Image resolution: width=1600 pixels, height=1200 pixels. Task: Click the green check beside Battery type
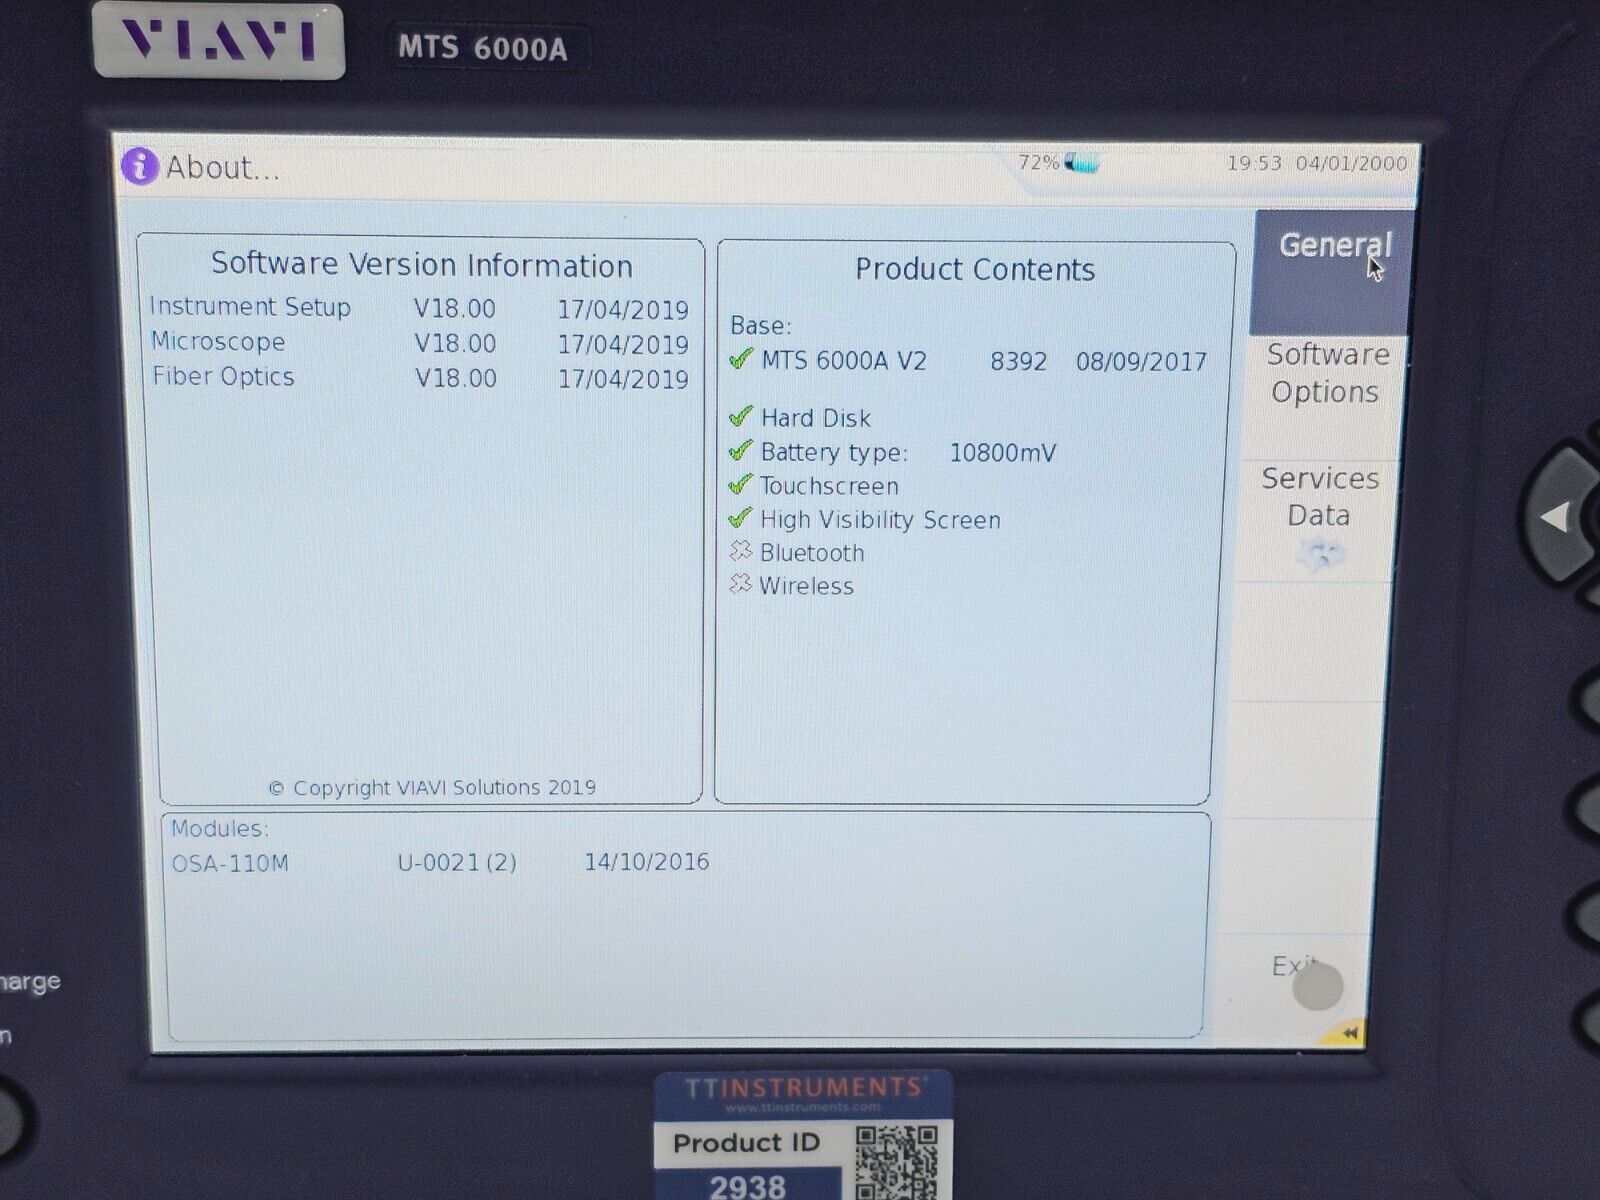coord(741,450)
